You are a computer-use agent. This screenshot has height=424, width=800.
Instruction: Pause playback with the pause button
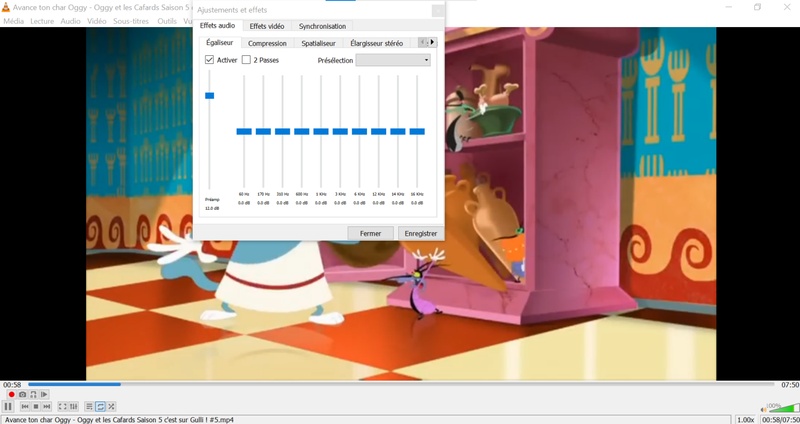[x=8, y=406]
